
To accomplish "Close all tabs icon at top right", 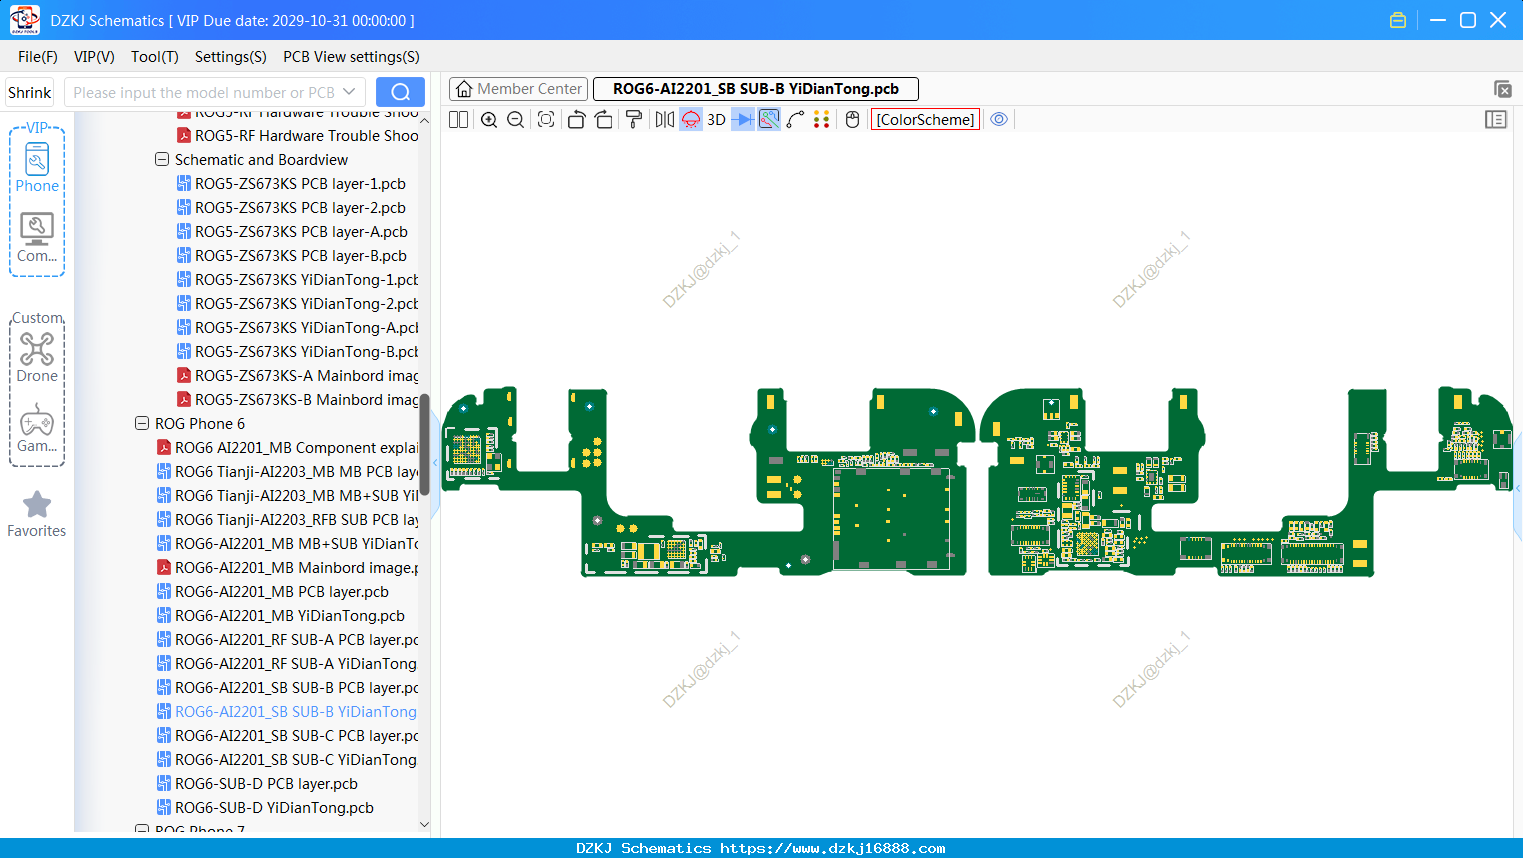I will coord(1502,89).
